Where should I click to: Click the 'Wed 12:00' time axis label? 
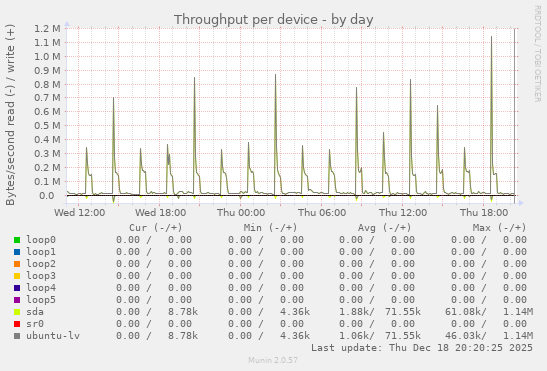[80, 213]
